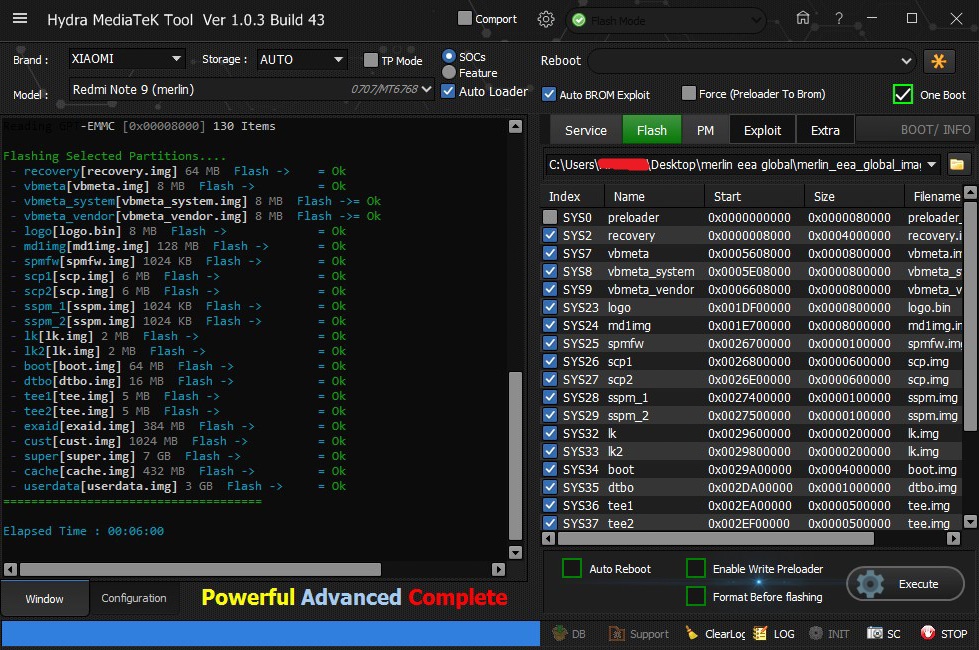
Task: Select the SYS35 dtbo partition row
Action: tap(752, 487)
